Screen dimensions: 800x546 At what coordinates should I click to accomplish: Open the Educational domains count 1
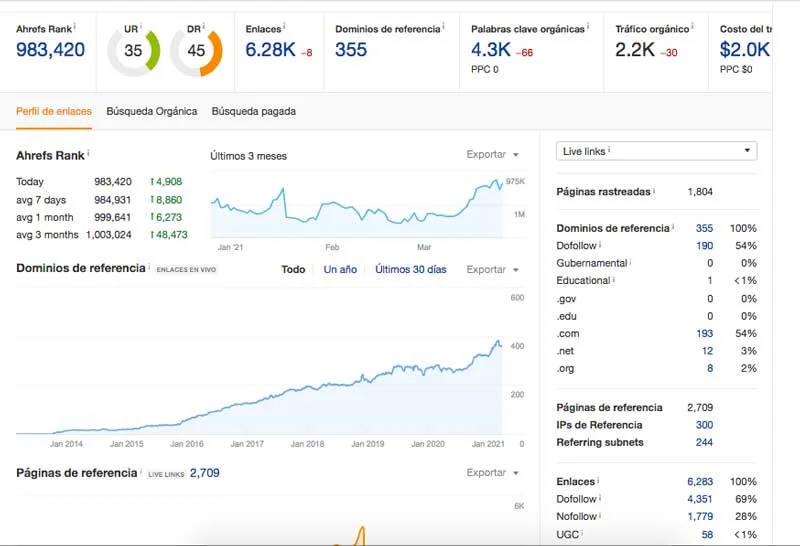pyautogui.click(x=710, y=280)
